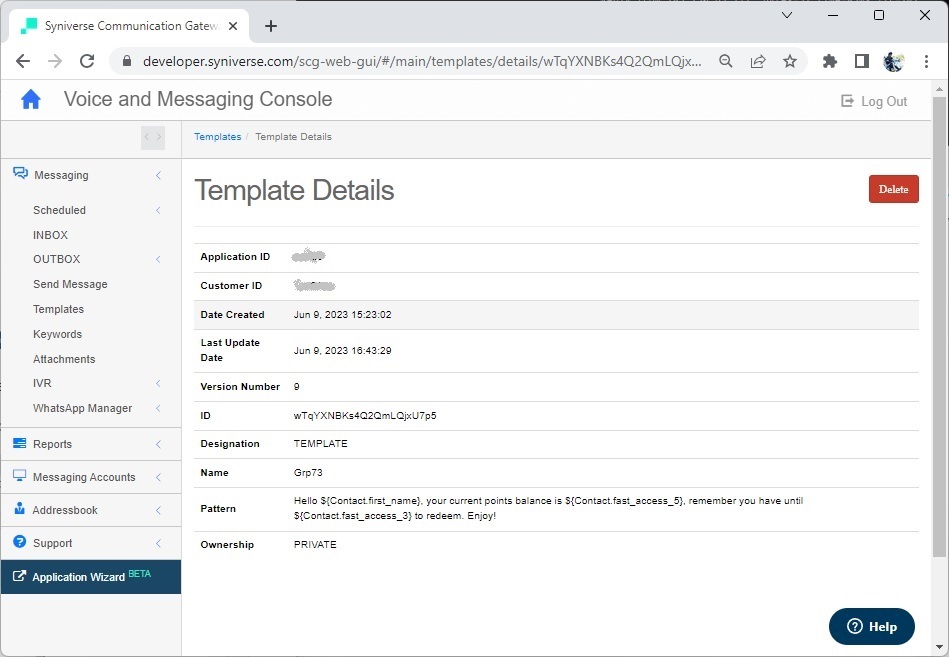Click the Log Out link

tap(875, 102)
